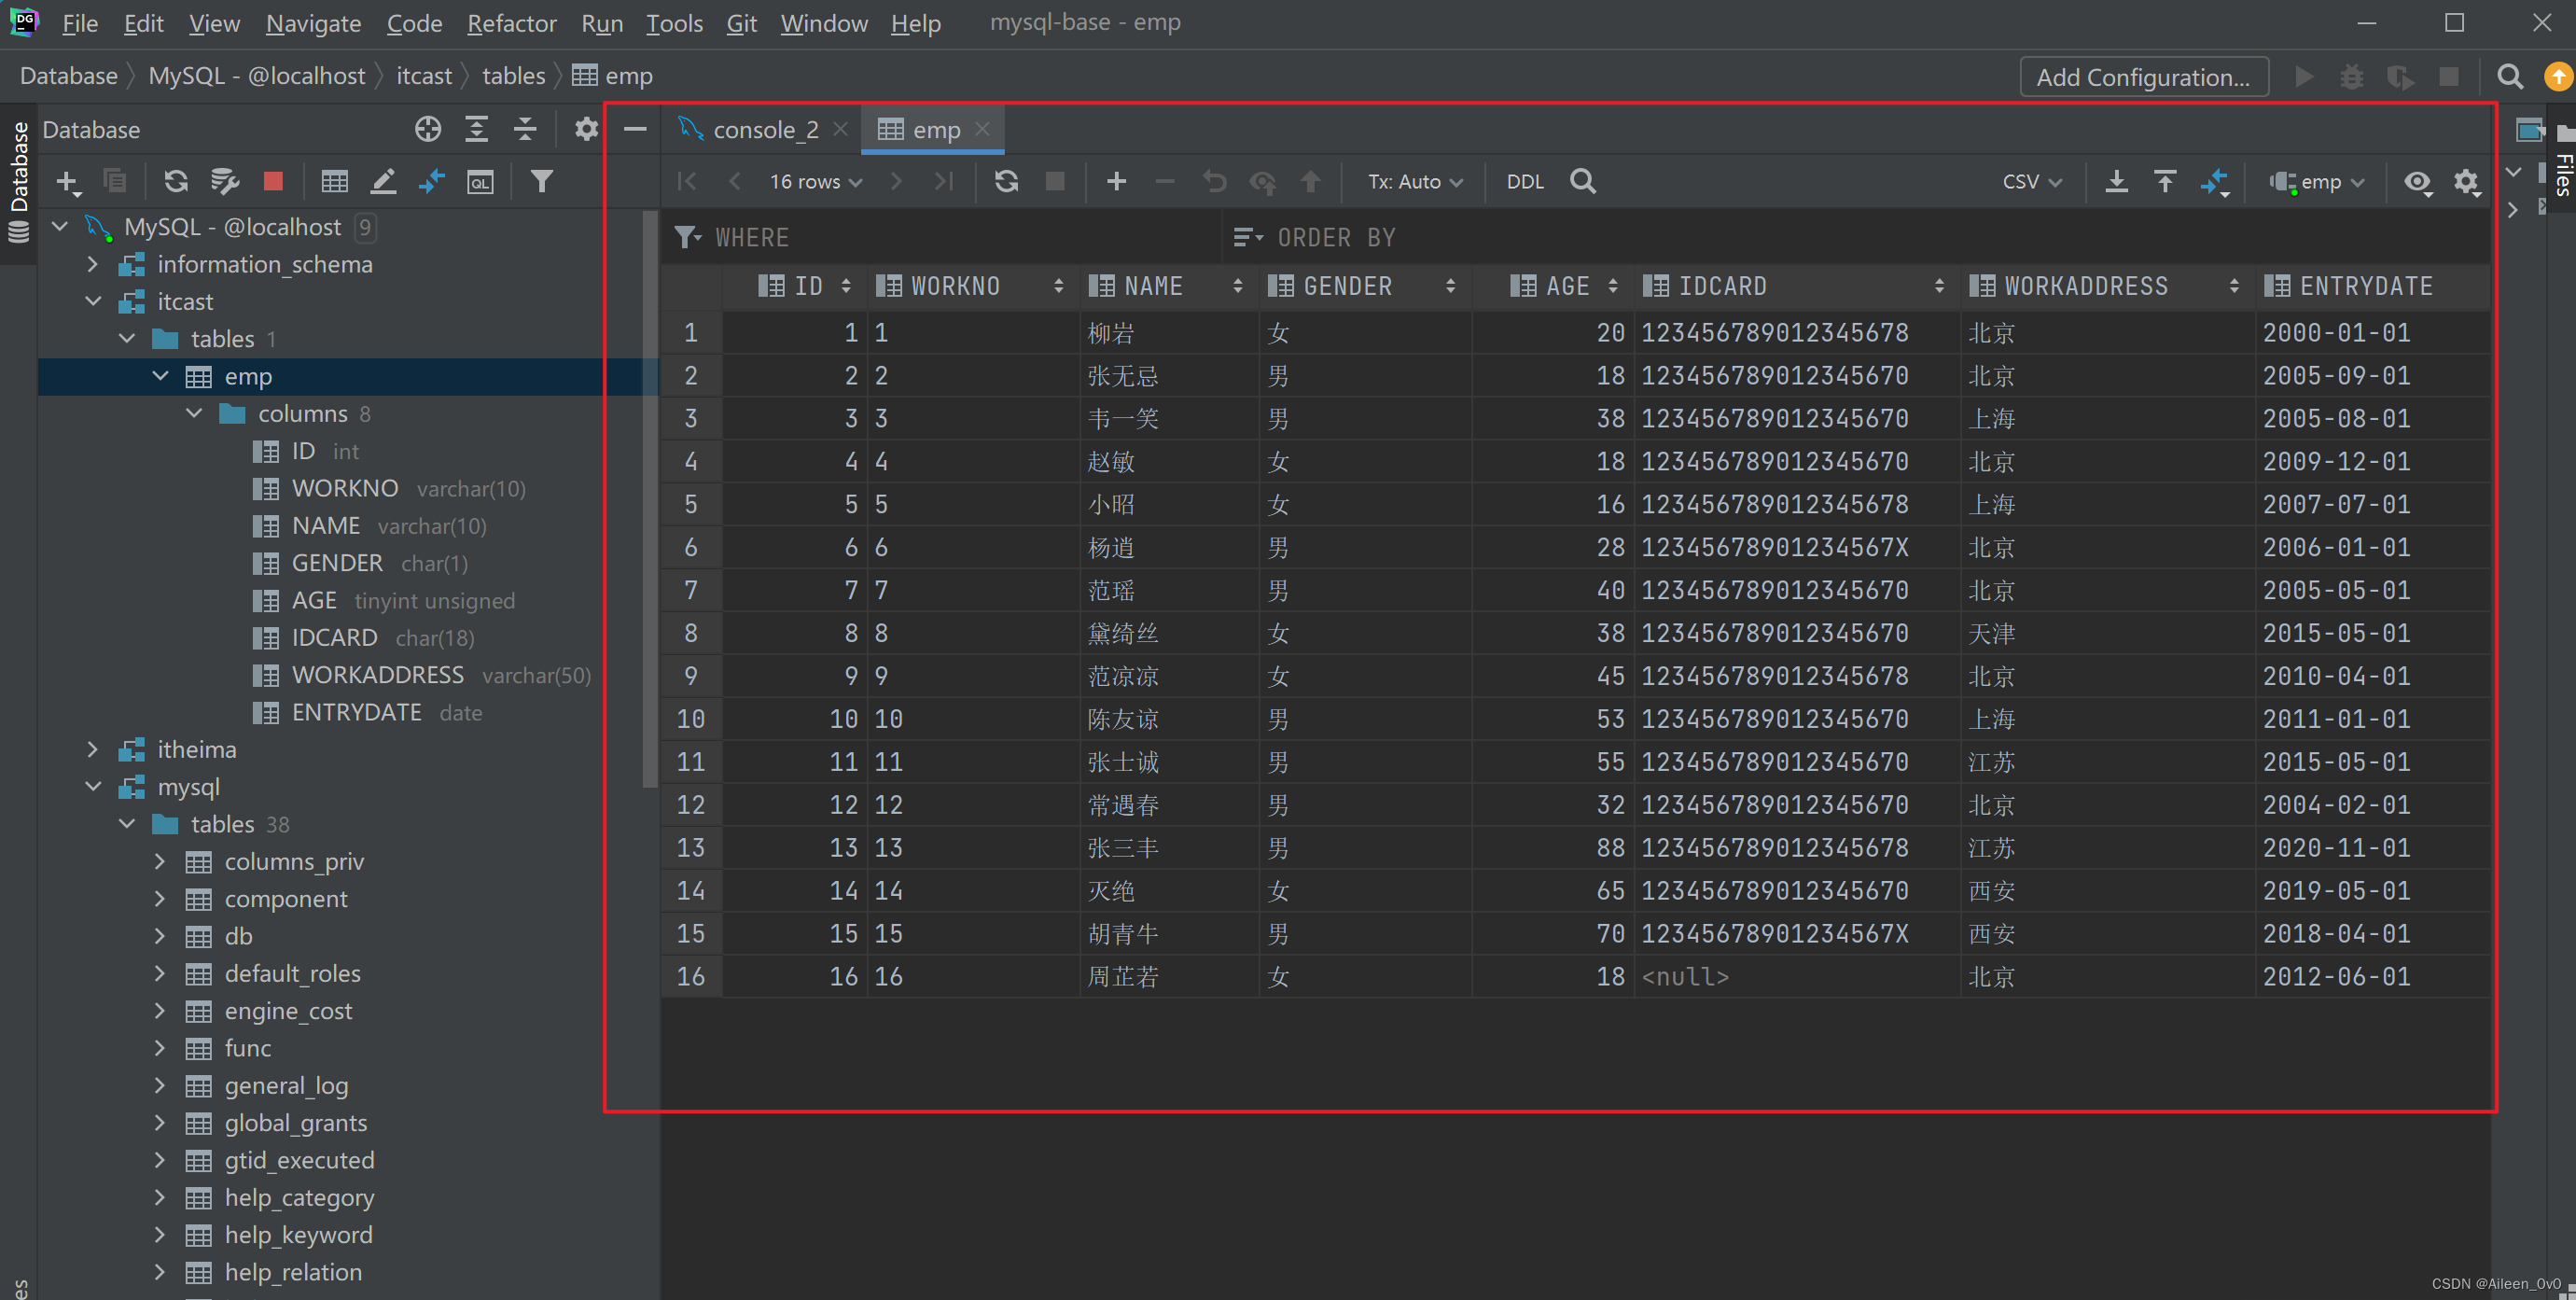This screenshot has width=2576, height=1300.
Task: Toggle the eye view-options icon
Action: pyautogui.click(x=2417, y=181)
